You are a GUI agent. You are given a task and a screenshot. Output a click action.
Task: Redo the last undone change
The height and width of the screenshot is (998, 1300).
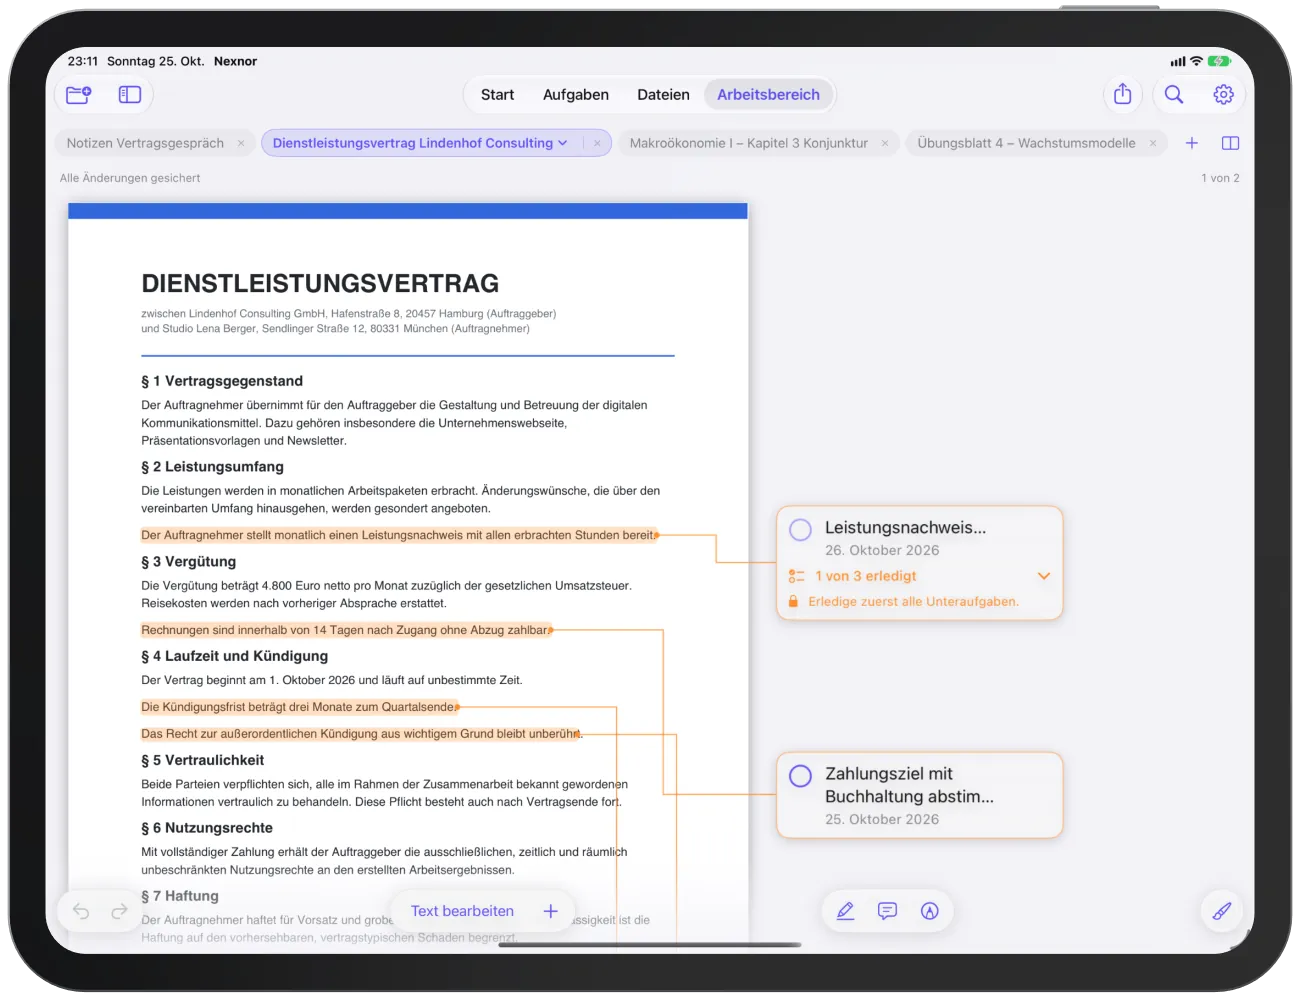point(119,911)
